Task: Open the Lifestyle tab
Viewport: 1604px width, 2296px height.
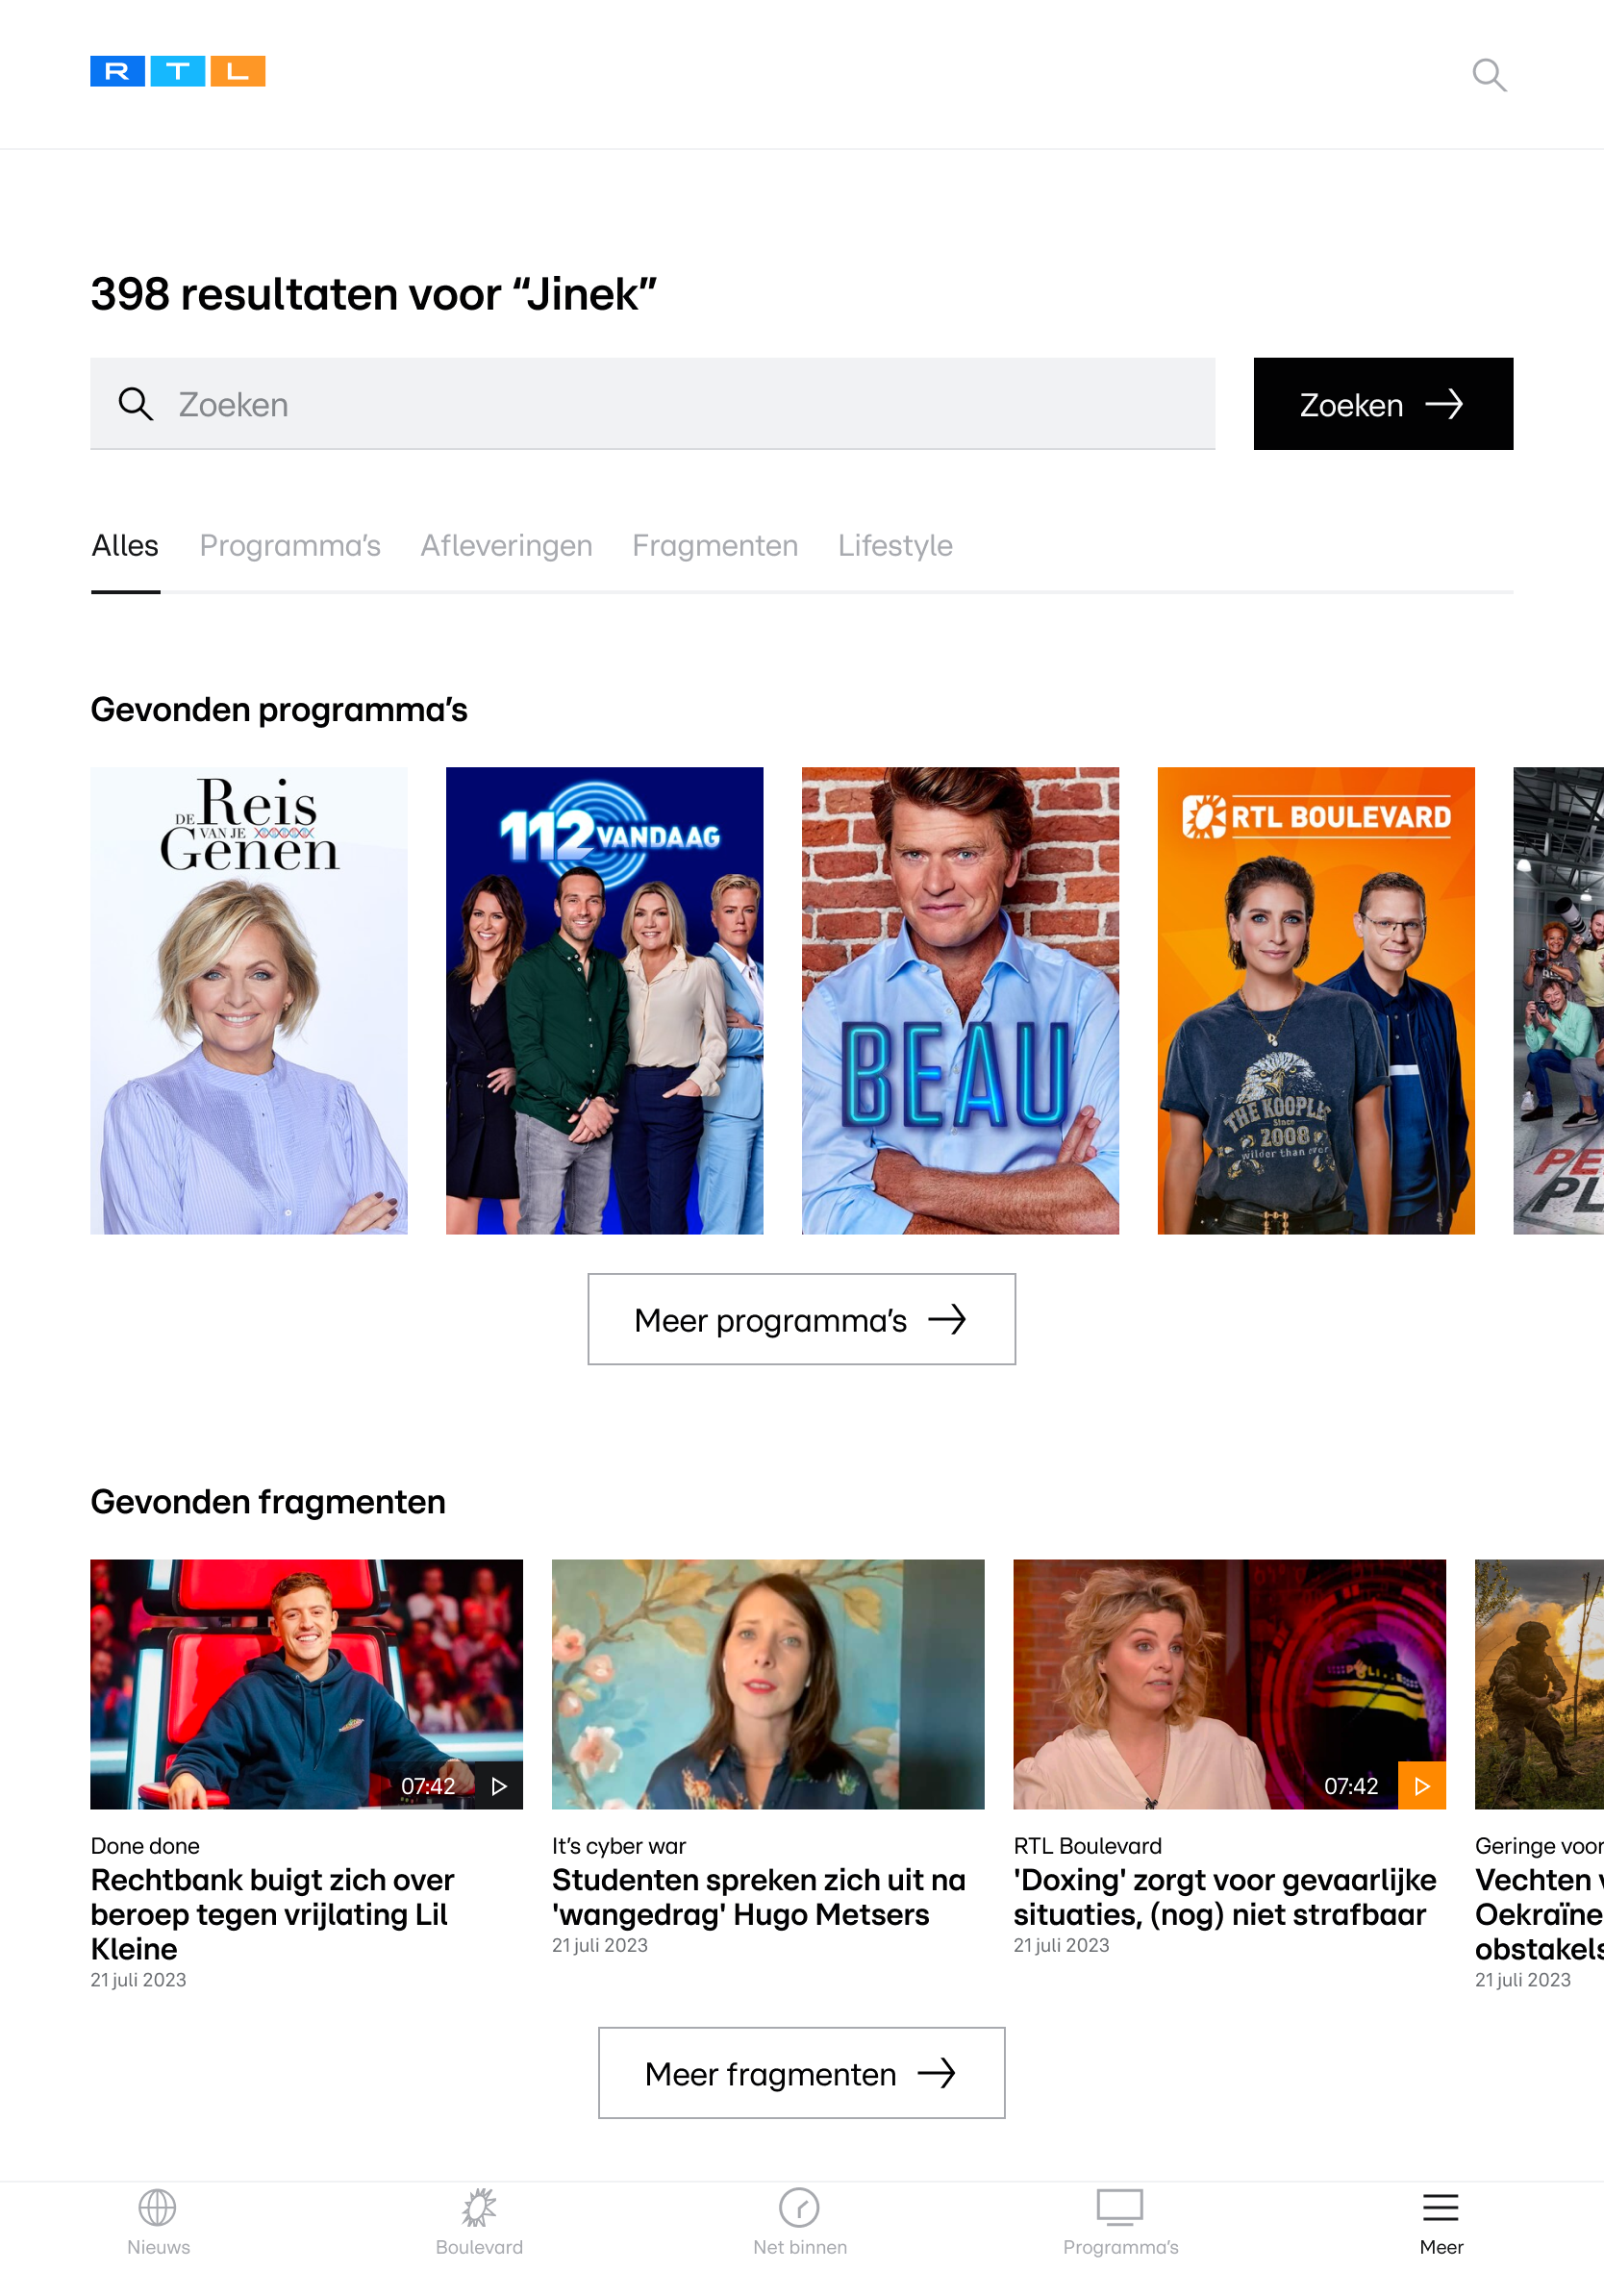Action: click(895, 546)
